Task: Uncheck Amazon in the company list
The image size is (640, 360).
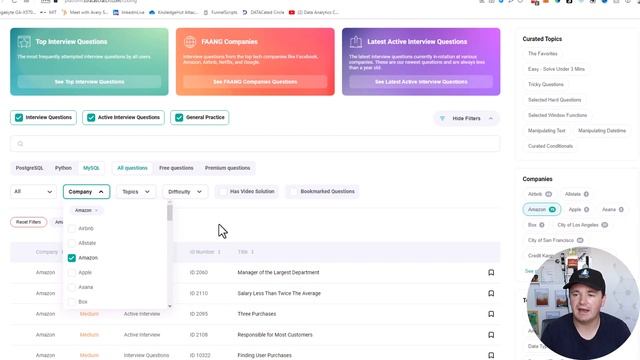Action: pos(72,258)
